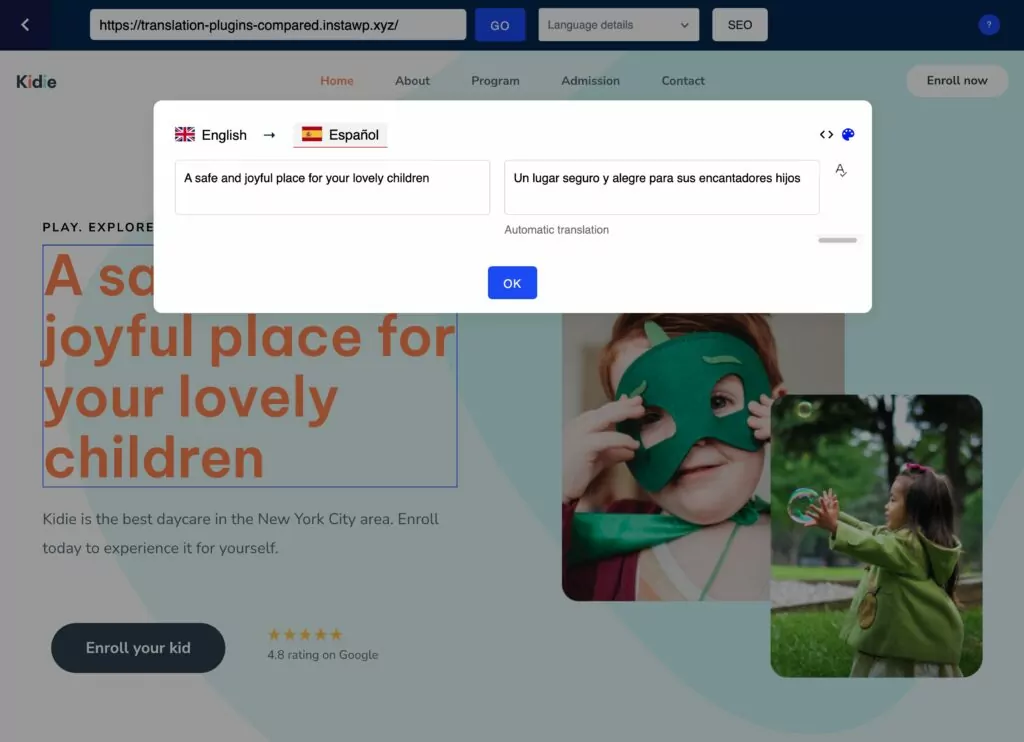
Task: Click the GO button
Action: click(500, 25)
